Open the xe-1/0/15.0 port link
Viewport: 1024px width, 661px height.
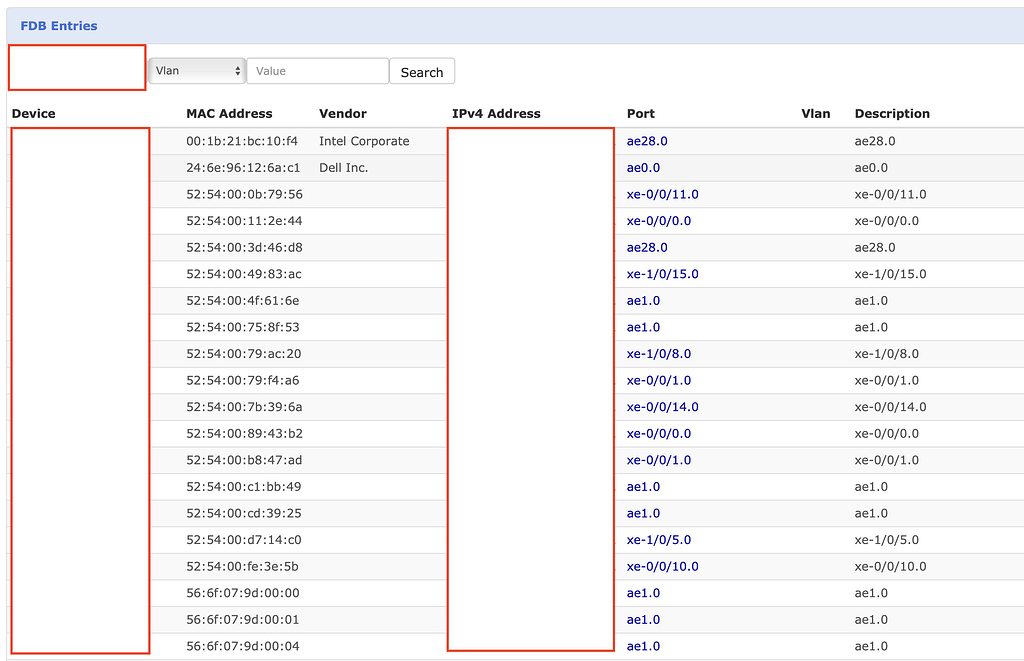point(662,274)
